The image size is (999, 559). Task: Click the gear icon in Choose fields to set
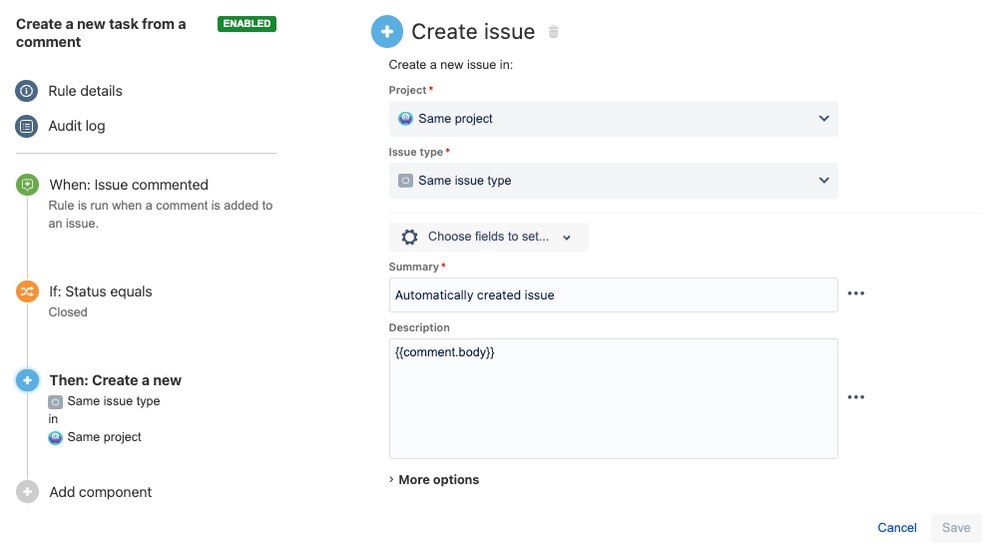coord(410,237)
